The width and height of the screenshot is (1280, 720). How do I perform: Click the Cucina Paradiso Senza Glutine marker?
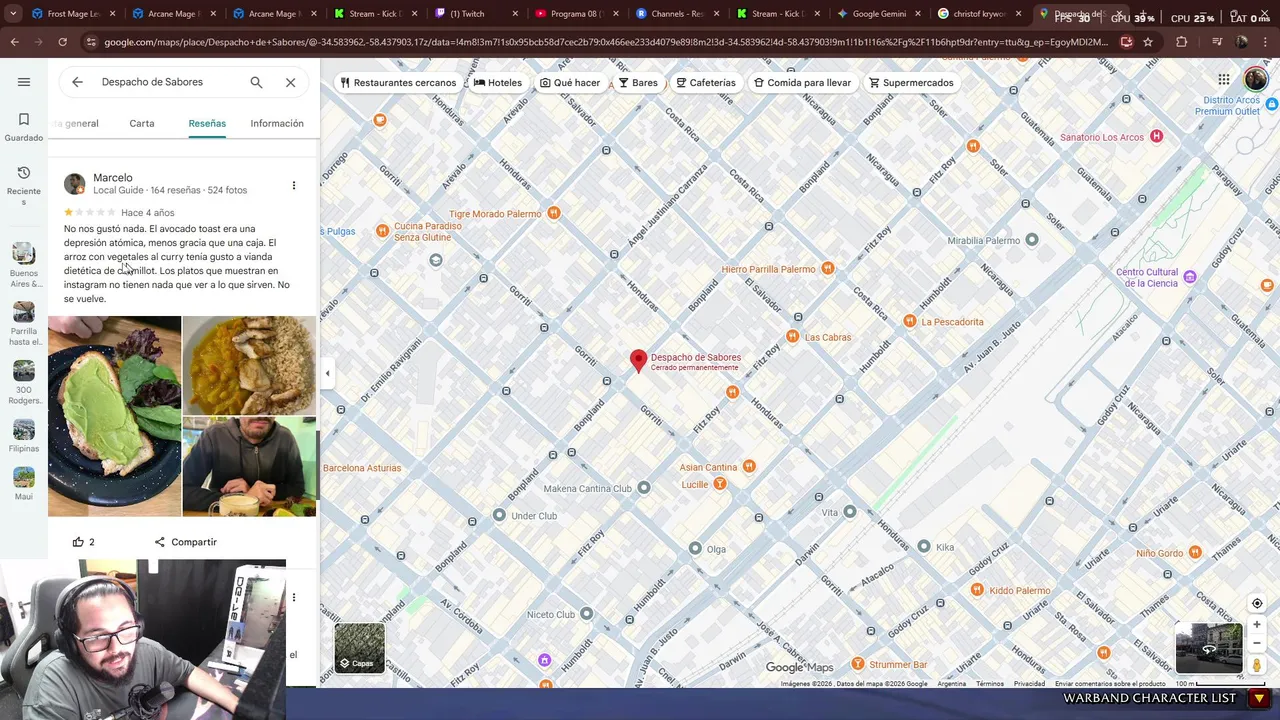382,231
